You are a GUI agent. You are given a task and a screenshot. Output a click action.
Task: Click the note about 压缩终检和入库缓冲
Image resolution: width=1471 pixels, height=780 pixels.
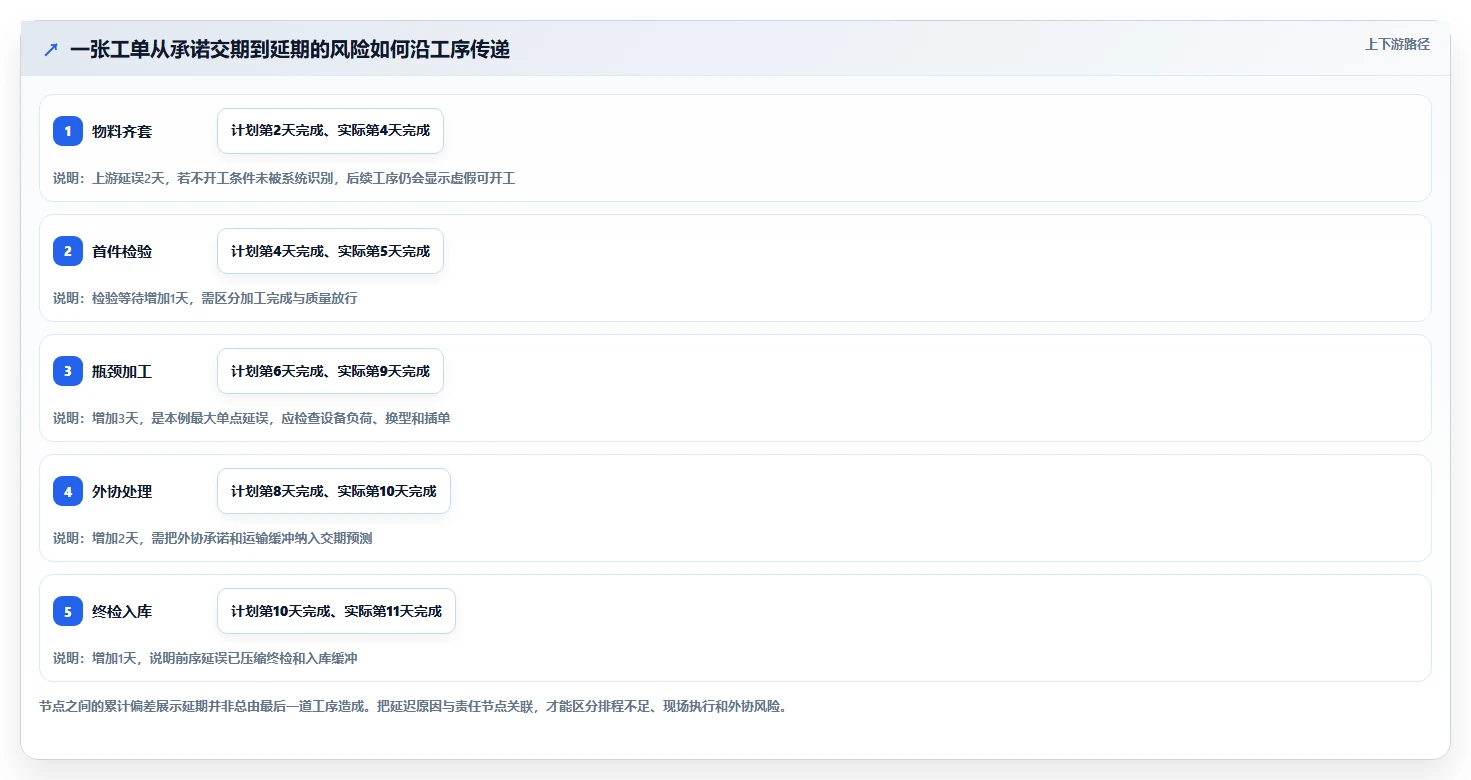(205, 658)
